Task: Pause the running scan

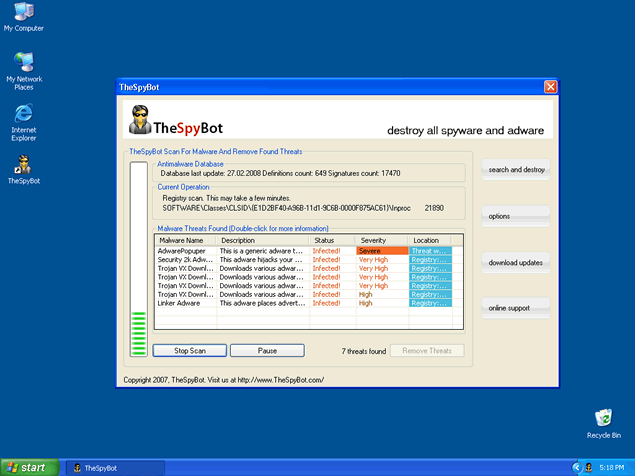Action: 267,351
